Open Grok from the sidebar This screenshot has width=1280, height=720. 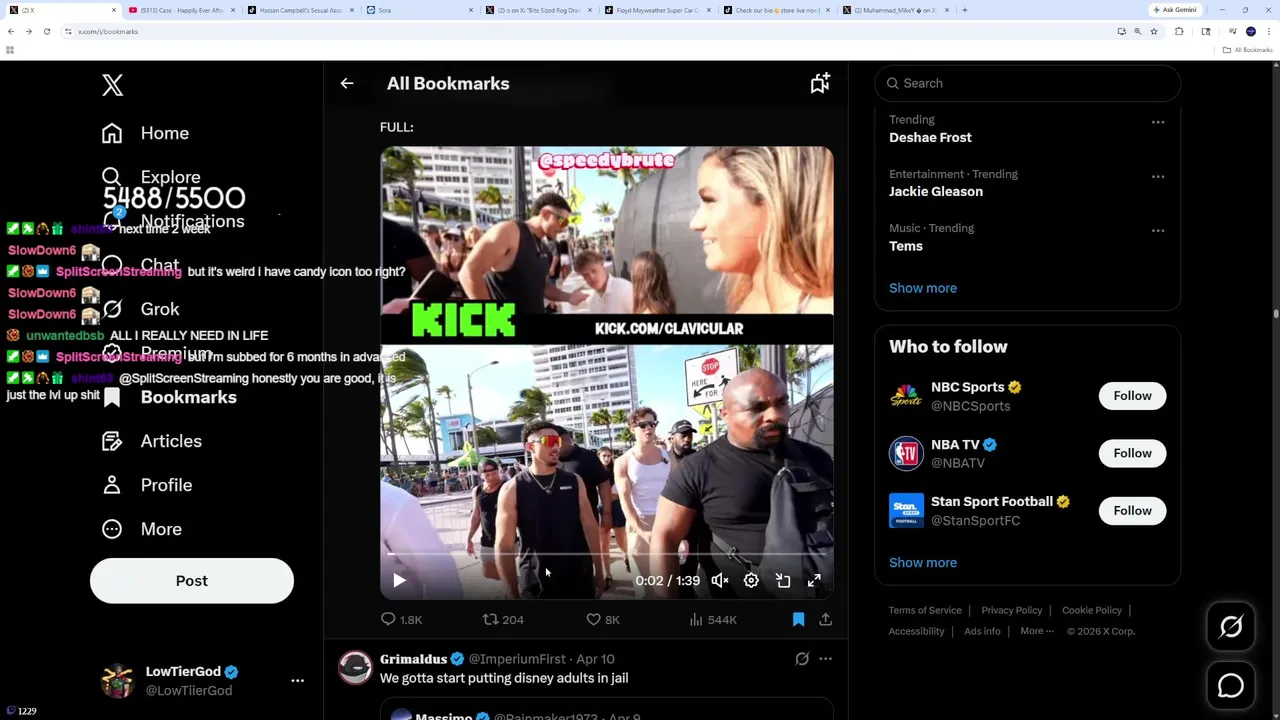coord(140,309)
